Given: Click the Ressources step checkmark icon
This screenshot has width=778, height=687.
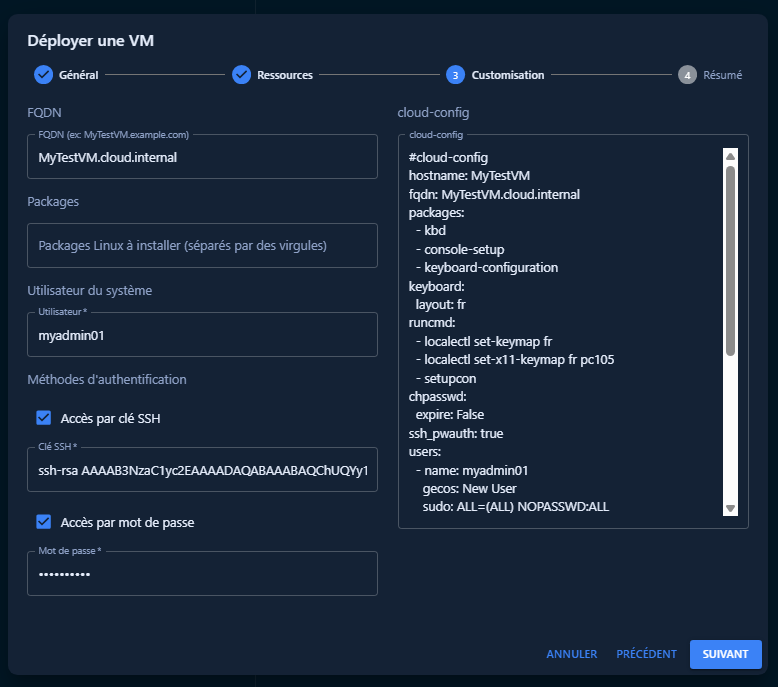Looking at the screenshot, I should pyautogui.click(x=241, y=75).
